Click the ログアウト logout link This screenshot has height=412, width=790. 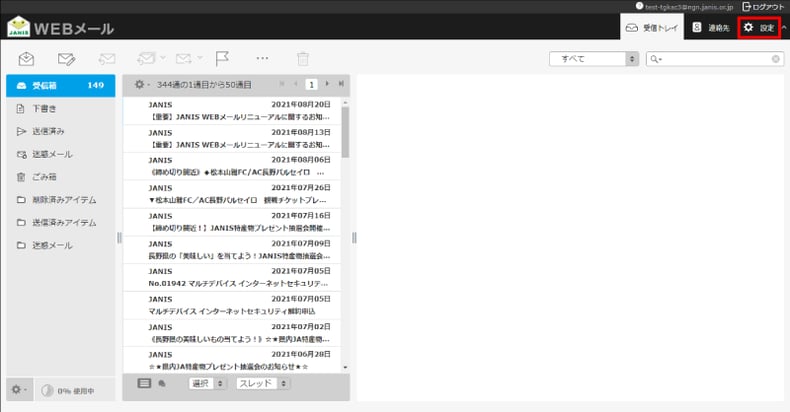pyautogui.click(x=763, y=7)
